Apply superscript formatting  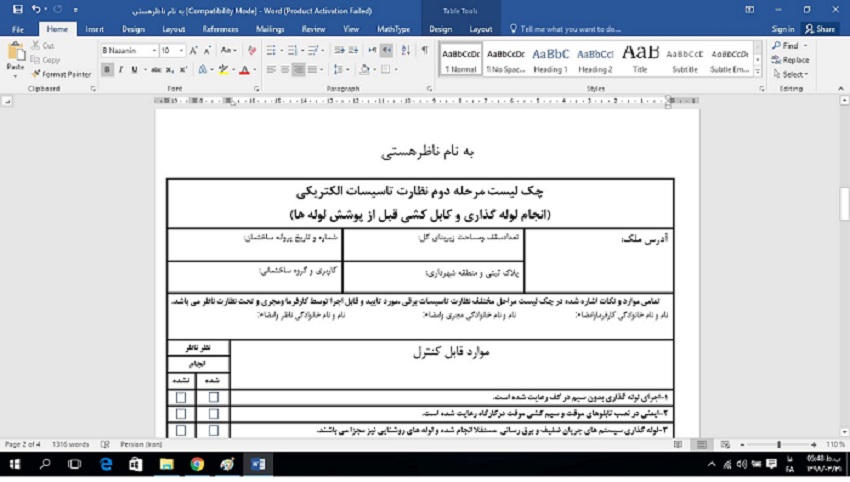[183, 69]
